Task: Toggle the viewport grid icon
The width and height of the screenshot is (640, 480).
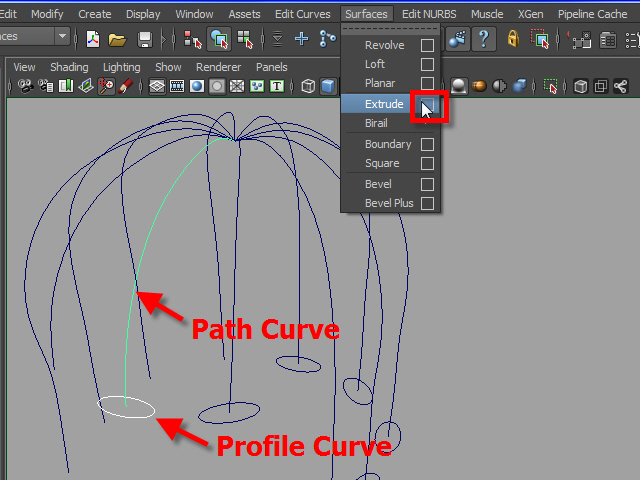Action: pos(157,86)
